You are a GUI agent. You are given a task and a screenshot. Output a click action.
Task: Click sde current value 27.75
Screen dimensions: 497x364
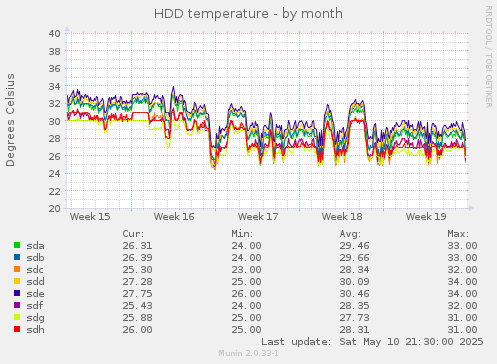click(137, 294)
